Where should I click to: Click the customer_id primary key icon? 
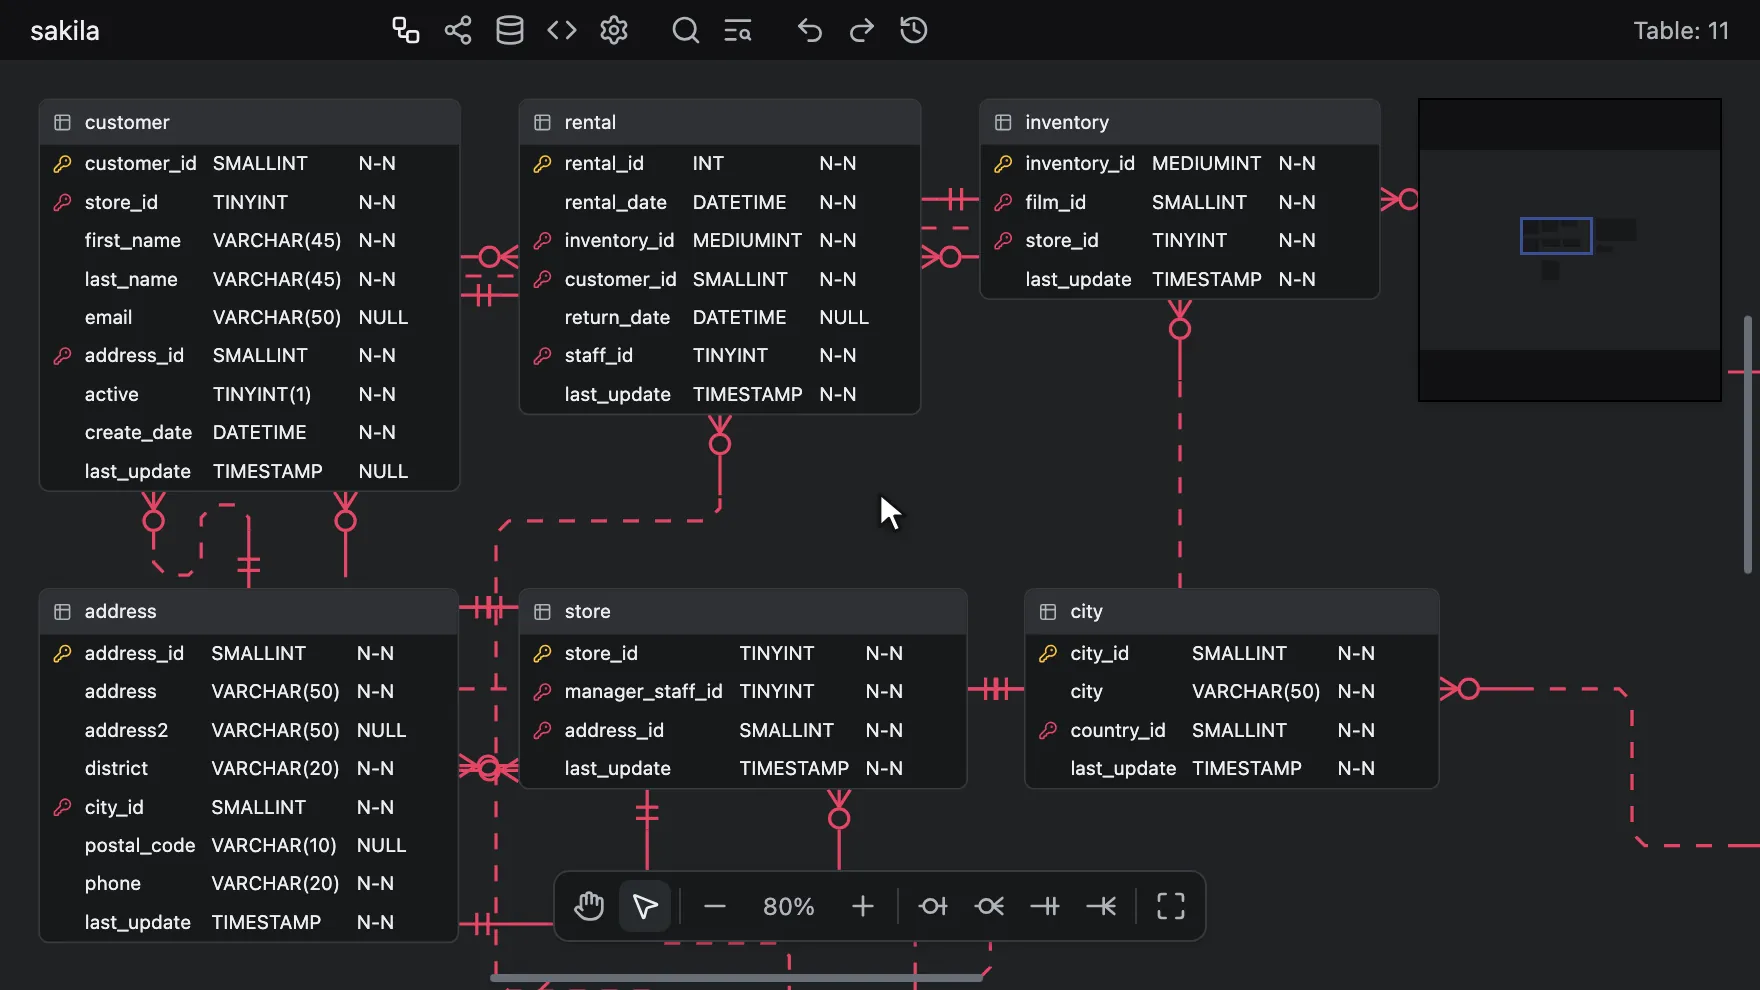point(62,163)
